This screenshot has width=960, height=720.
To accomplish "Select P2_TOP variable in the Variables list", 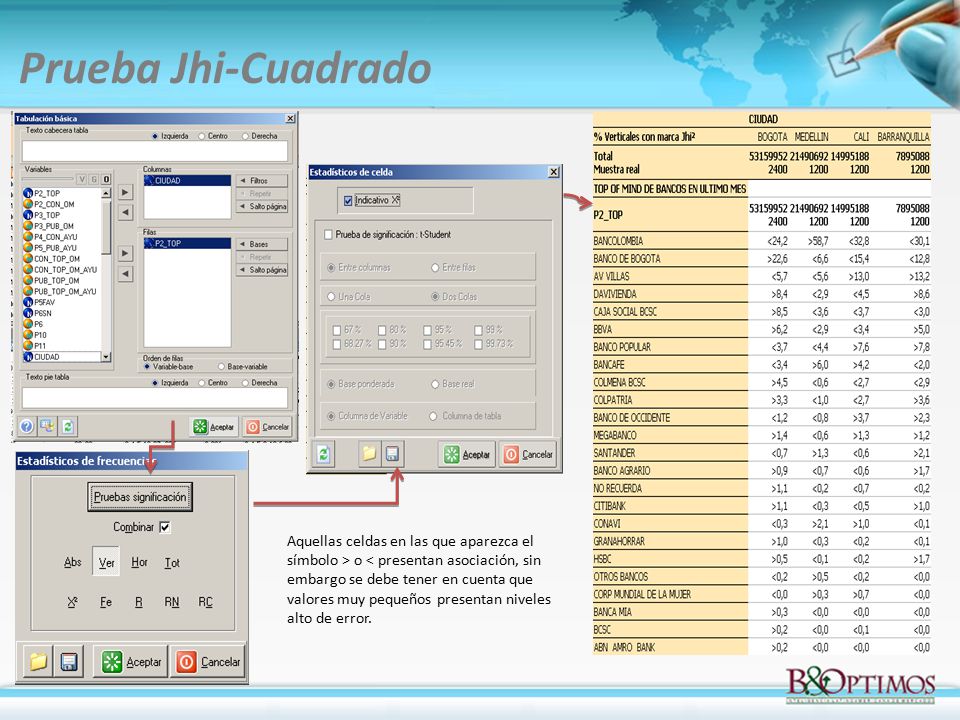I will click(47, 193).
